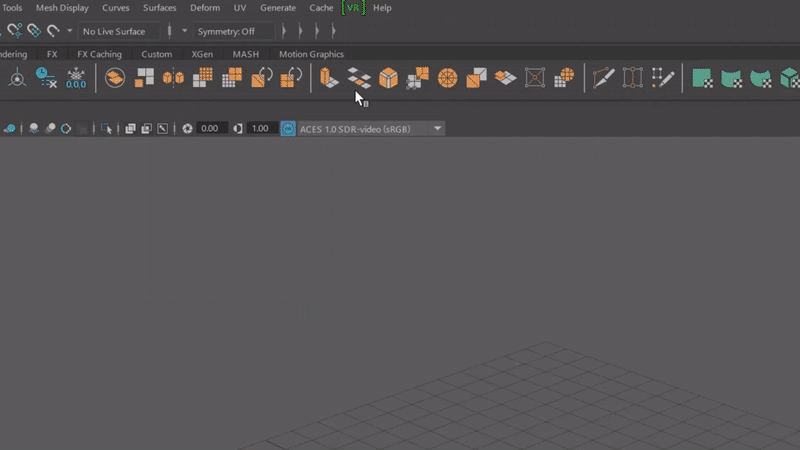Click the green cylindrical UV mapping icon

pos(731,79)
